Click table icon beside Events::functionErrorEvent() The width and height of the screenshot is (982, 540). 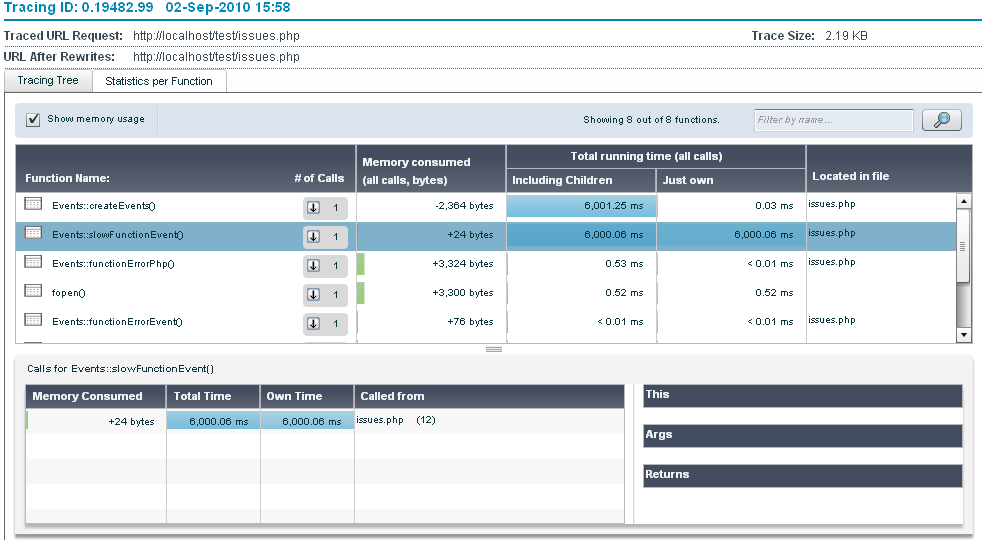[x=33, y=320]
